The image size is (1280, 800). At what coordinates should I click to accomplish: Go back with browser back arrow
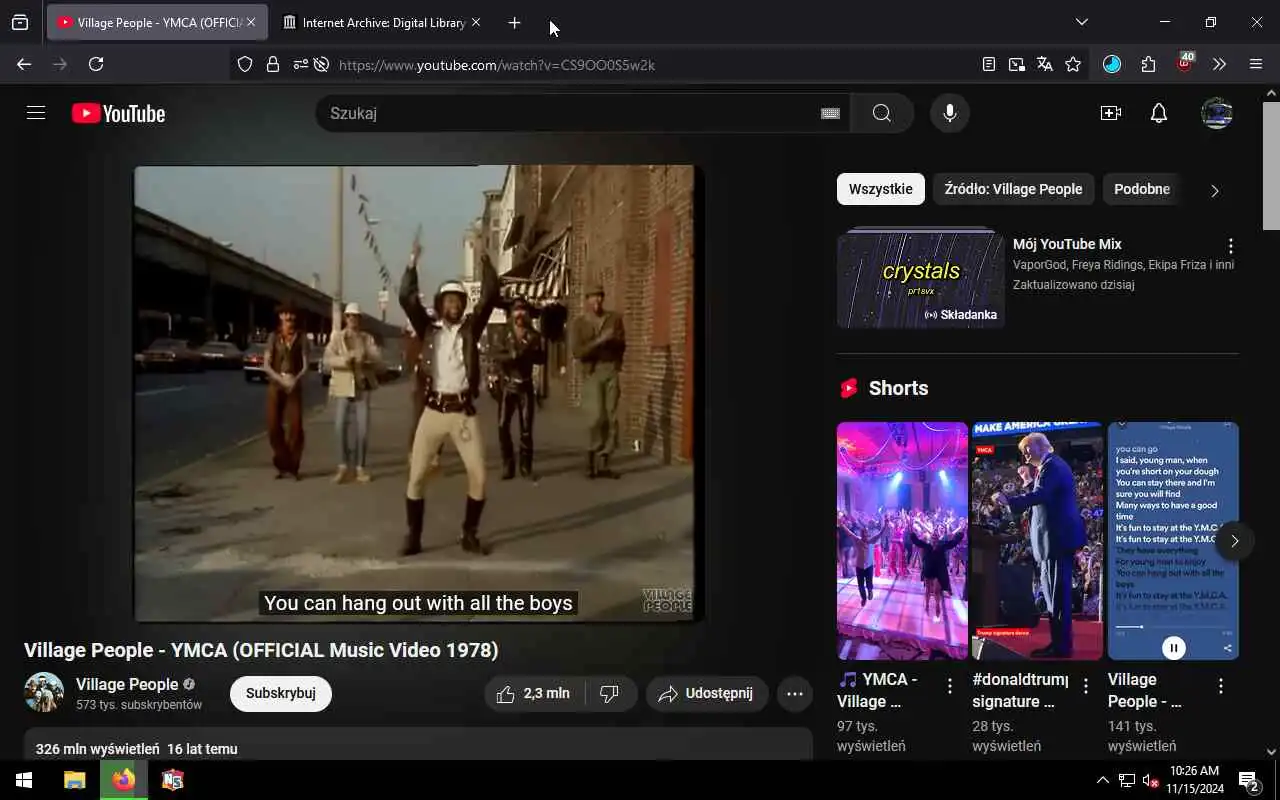[24, 64]
